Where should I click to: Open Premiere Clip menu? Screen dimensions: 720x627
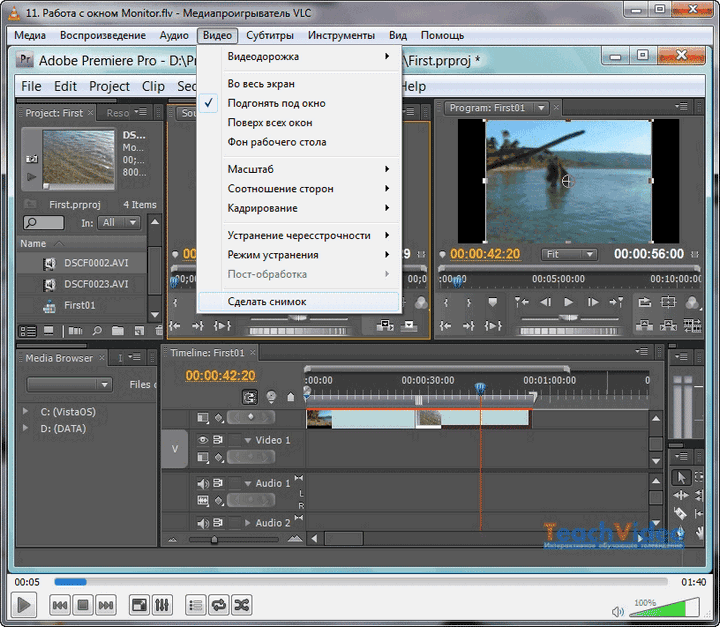[x=153, y=86]
